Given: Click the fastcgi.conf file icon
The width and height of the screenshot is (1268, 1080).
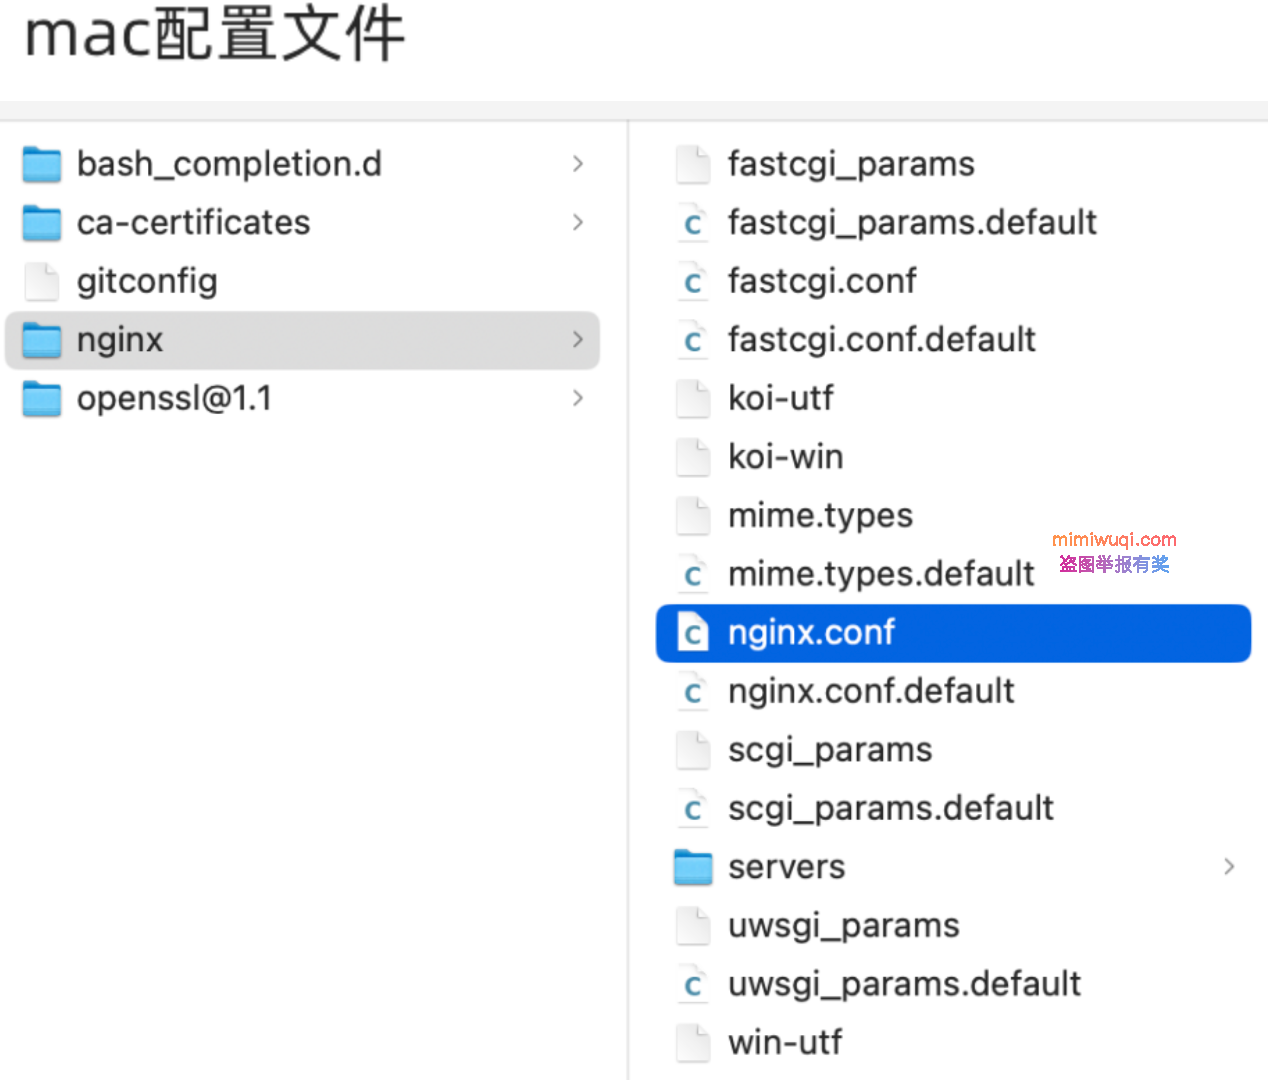Looking at the screenshot, I should (693, 282).
